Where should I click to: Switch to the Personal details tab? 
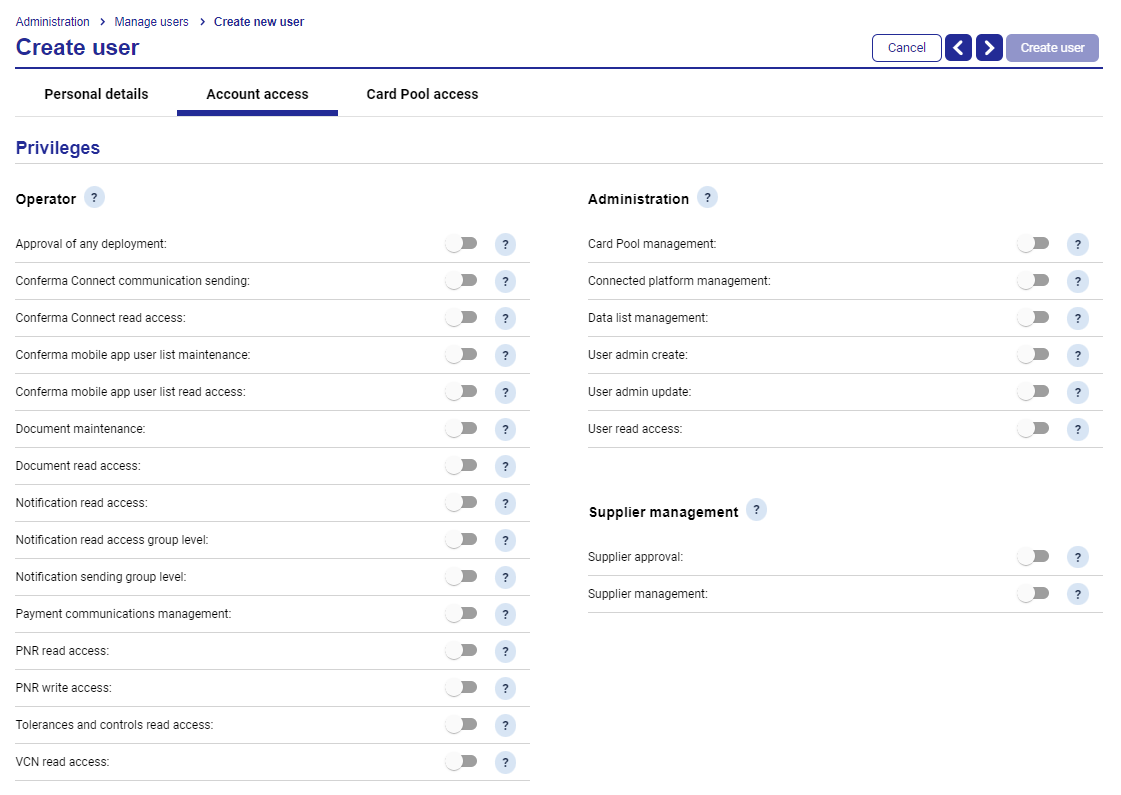pos(97,94)
